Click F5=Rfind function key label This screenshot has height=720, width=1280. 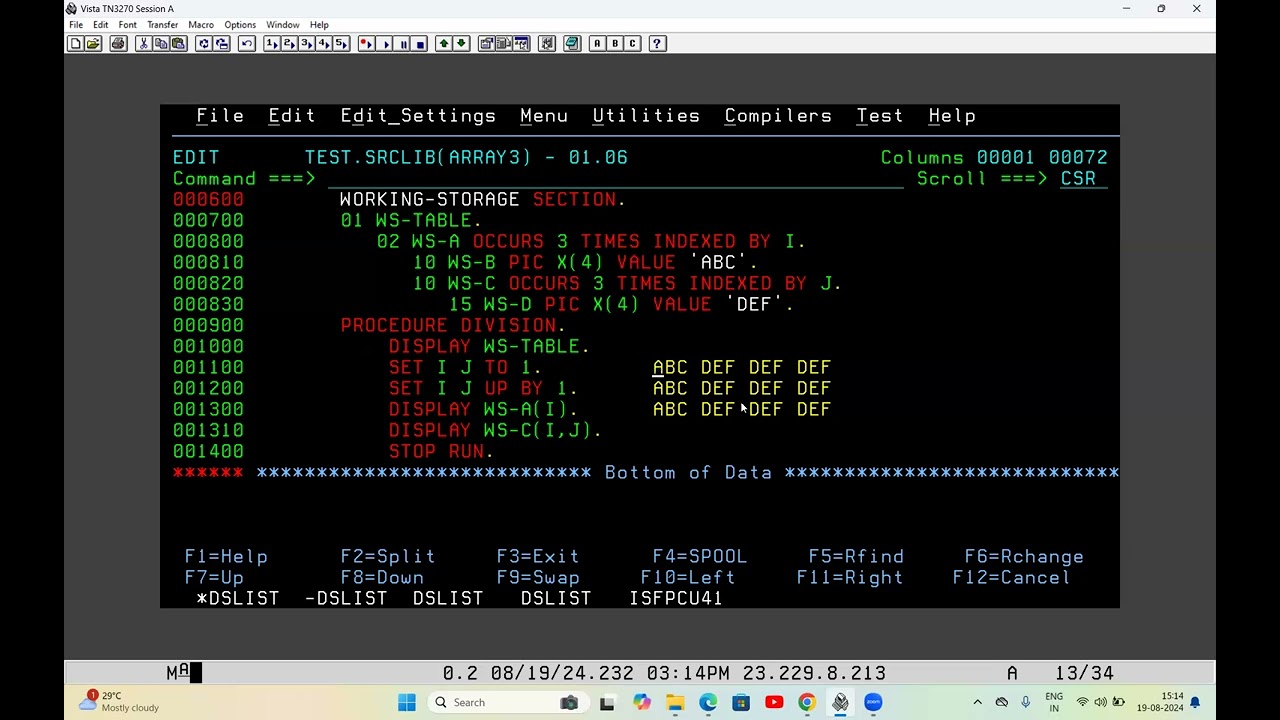point(856,557)
